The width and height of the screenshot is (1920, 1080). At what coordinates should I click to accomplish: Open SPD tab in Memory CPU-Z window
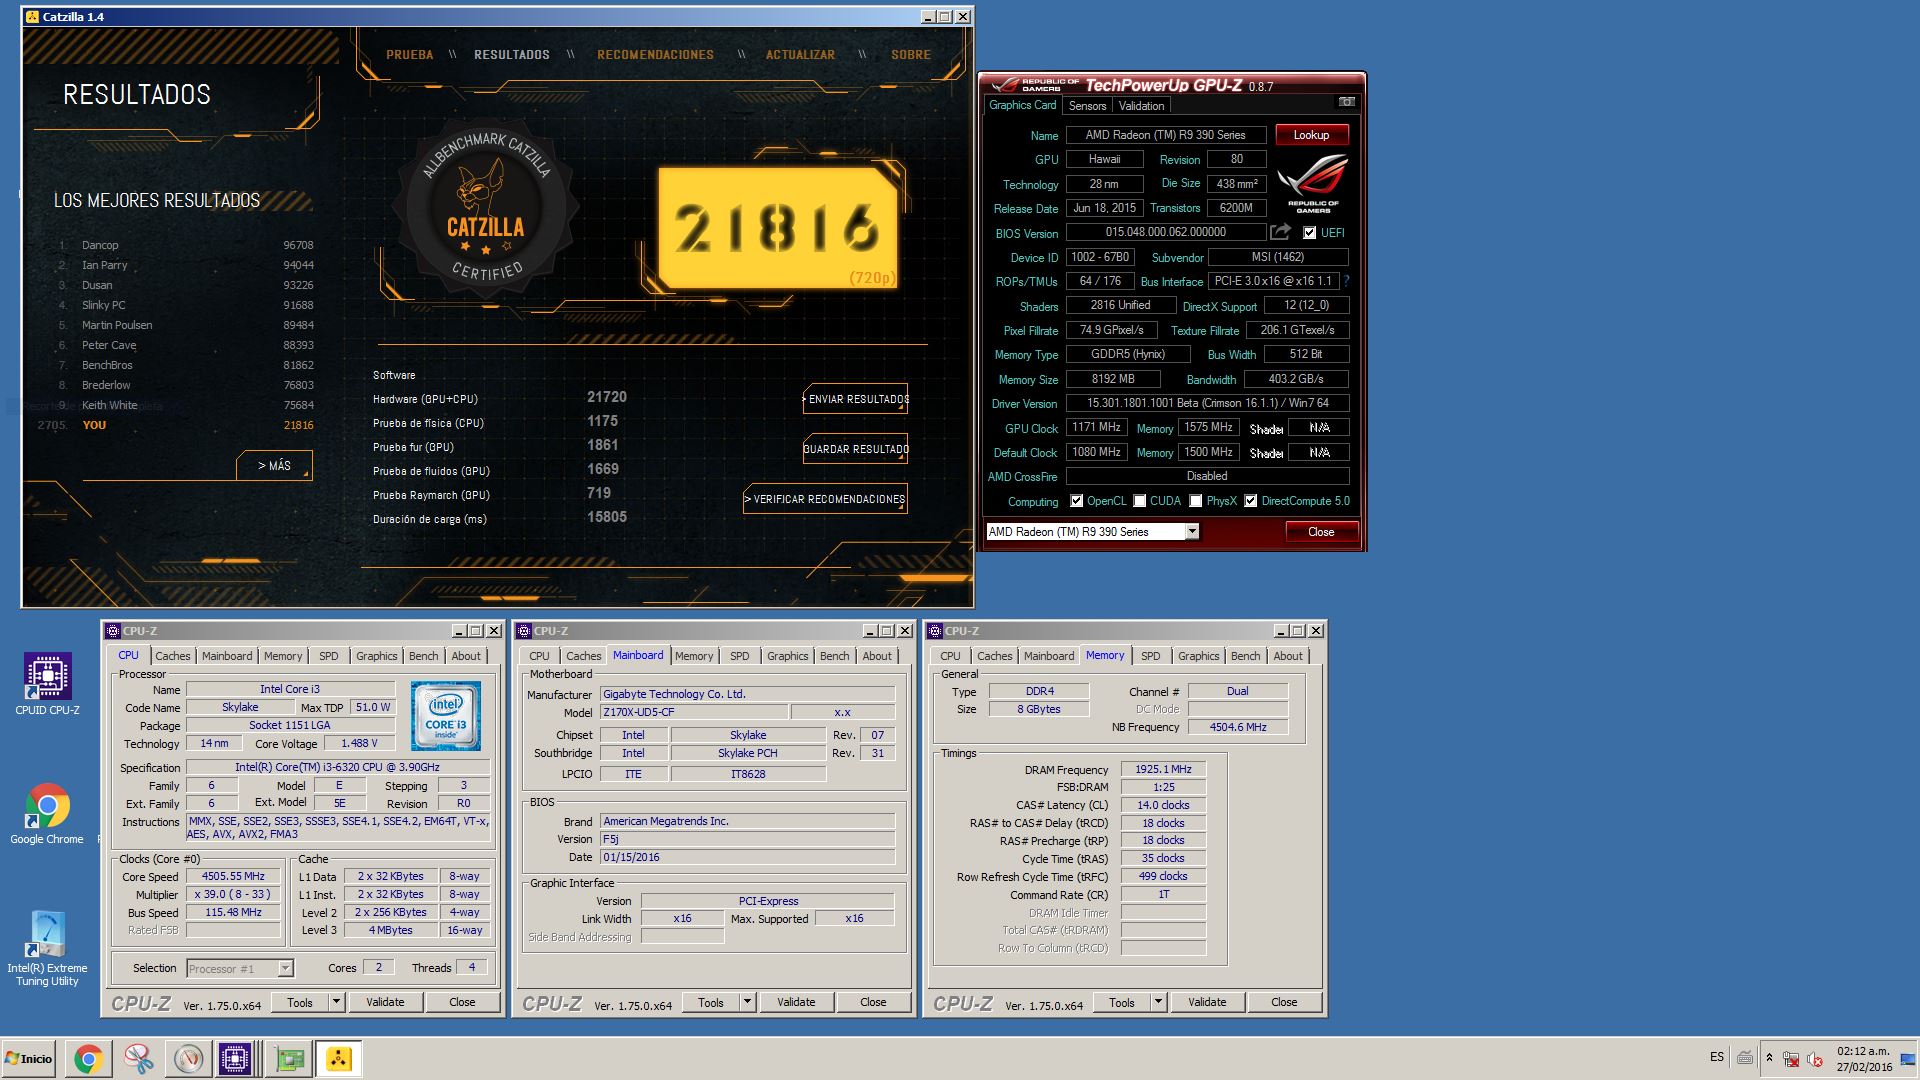(1151, 656)
